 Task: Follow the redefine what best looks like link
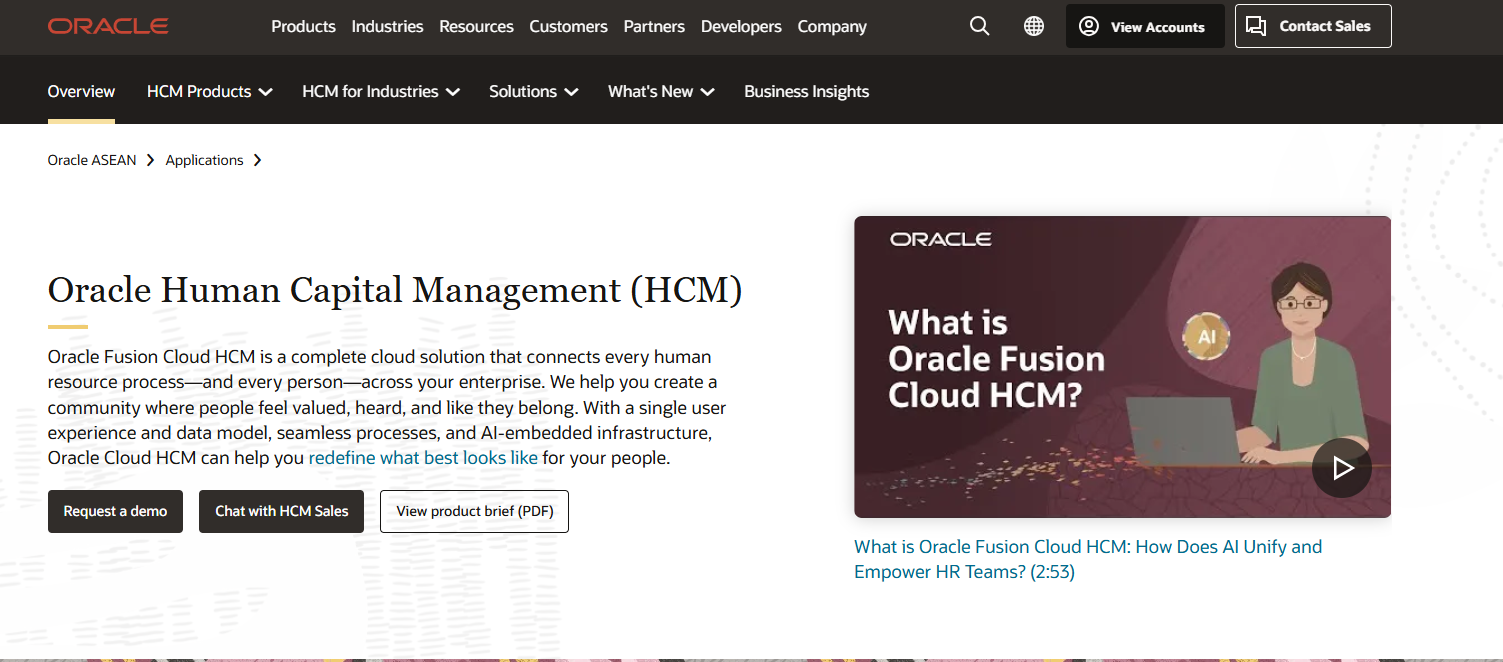click(x=423, y=457)
